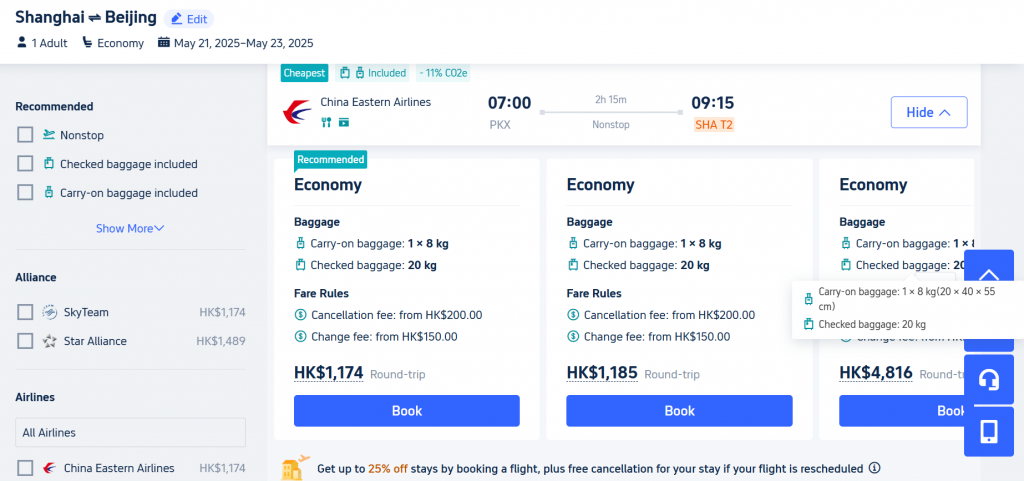Enable the Nonstop filter checkbox
This screenshot has width=1024, height=481.
(x=25, y=135)
